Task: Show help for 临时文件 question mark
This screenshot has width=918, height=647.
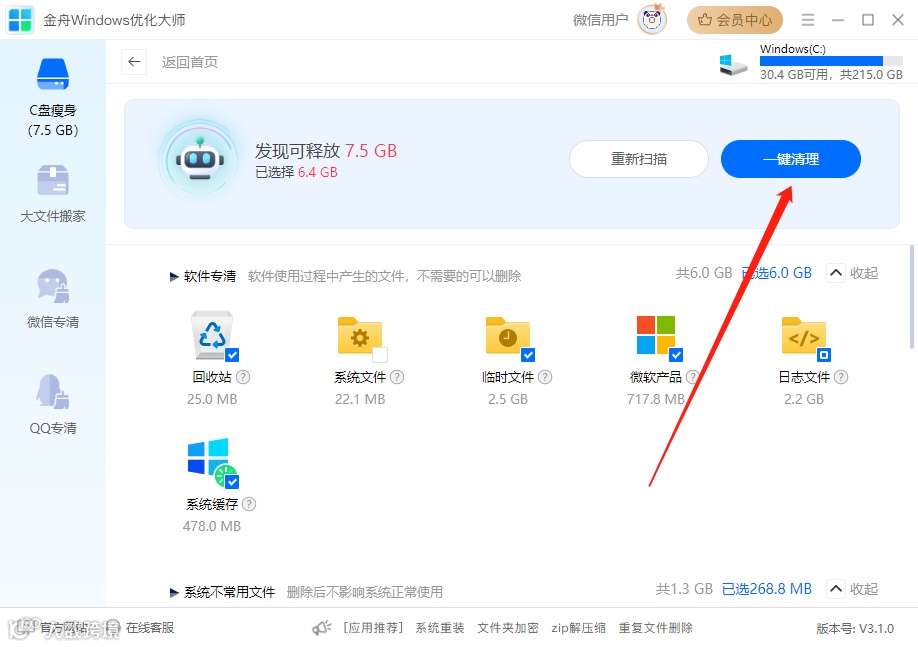Action: pyautogui.click(x=545, y=377)
